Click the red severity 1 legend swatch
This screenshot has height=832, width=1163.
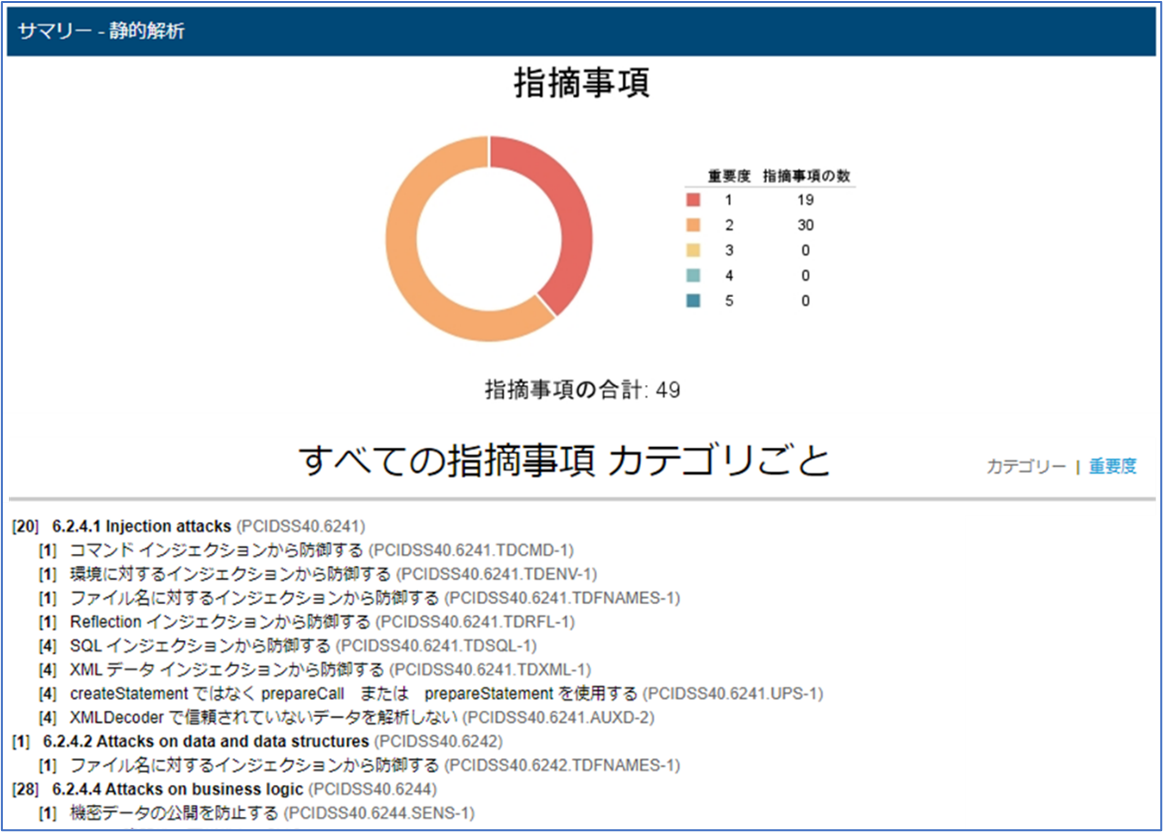point(693,200)
